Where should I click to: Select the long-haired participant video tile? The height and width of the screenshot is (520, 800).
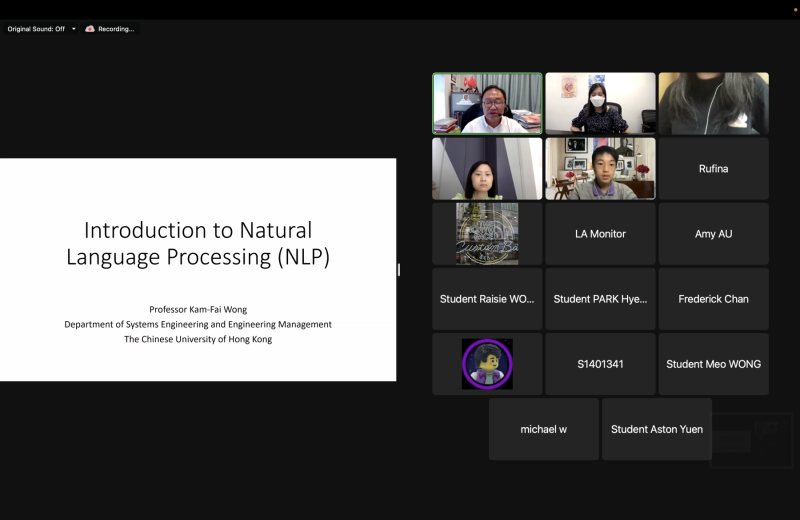[x=714, y=103]
